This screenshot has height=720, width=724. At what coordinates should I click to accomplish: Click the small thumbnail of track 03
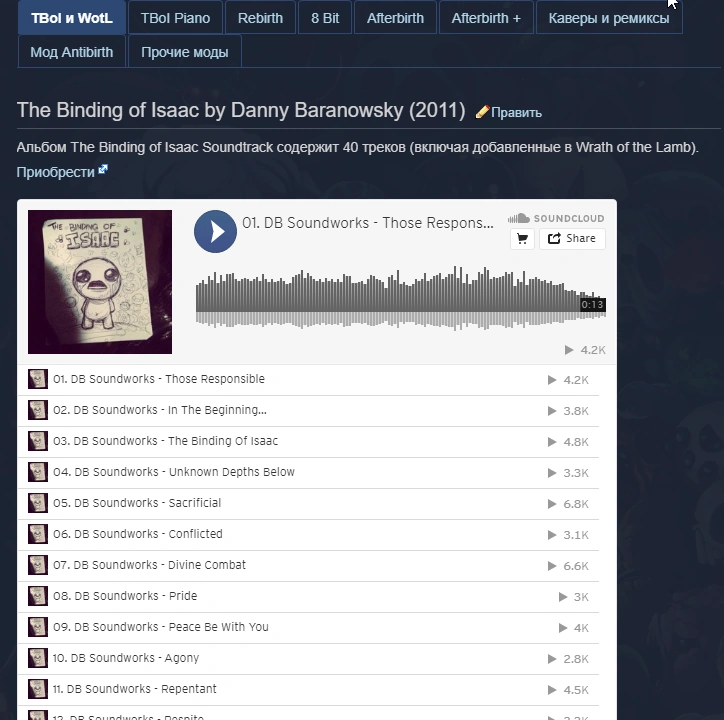point(38,441)
